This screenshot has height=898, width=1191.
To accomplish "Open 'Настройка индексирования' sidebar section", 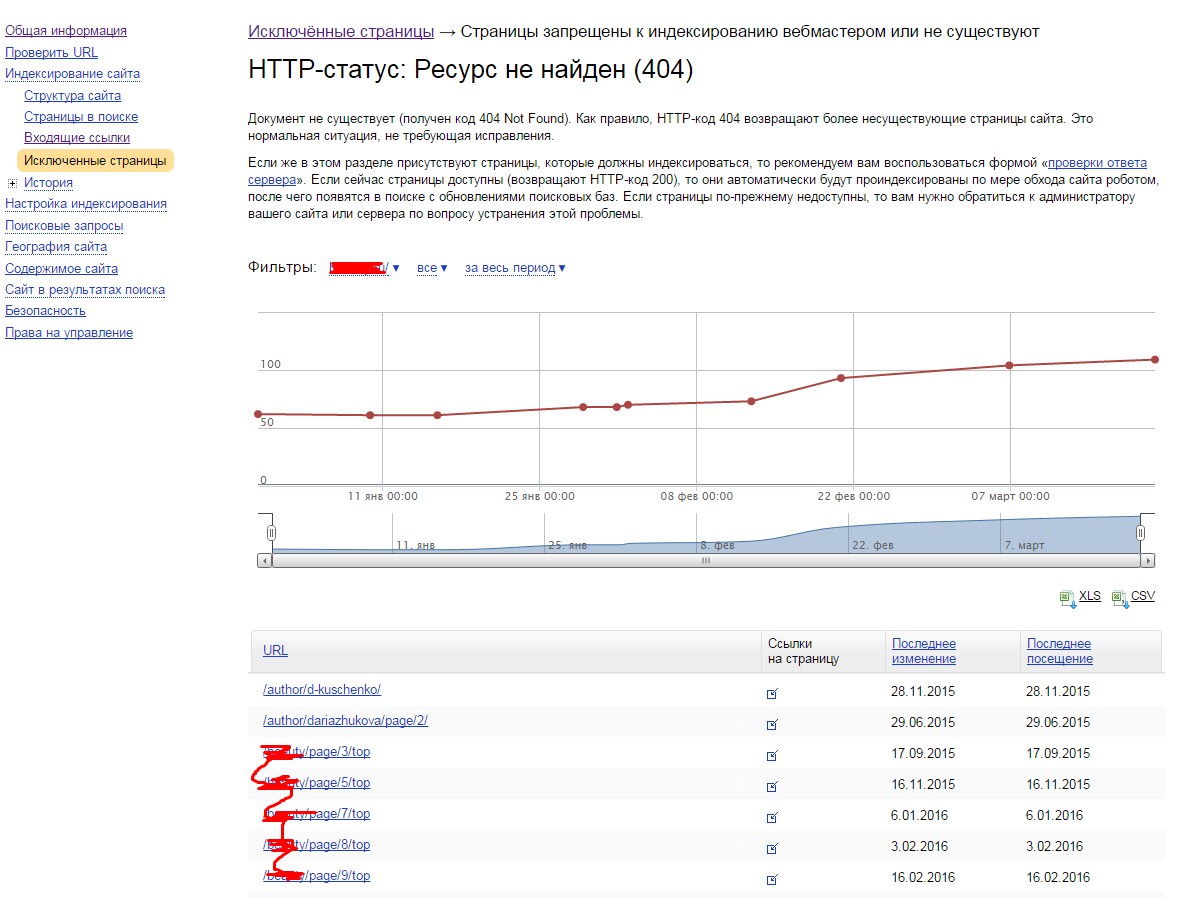I will click(86, 204).
